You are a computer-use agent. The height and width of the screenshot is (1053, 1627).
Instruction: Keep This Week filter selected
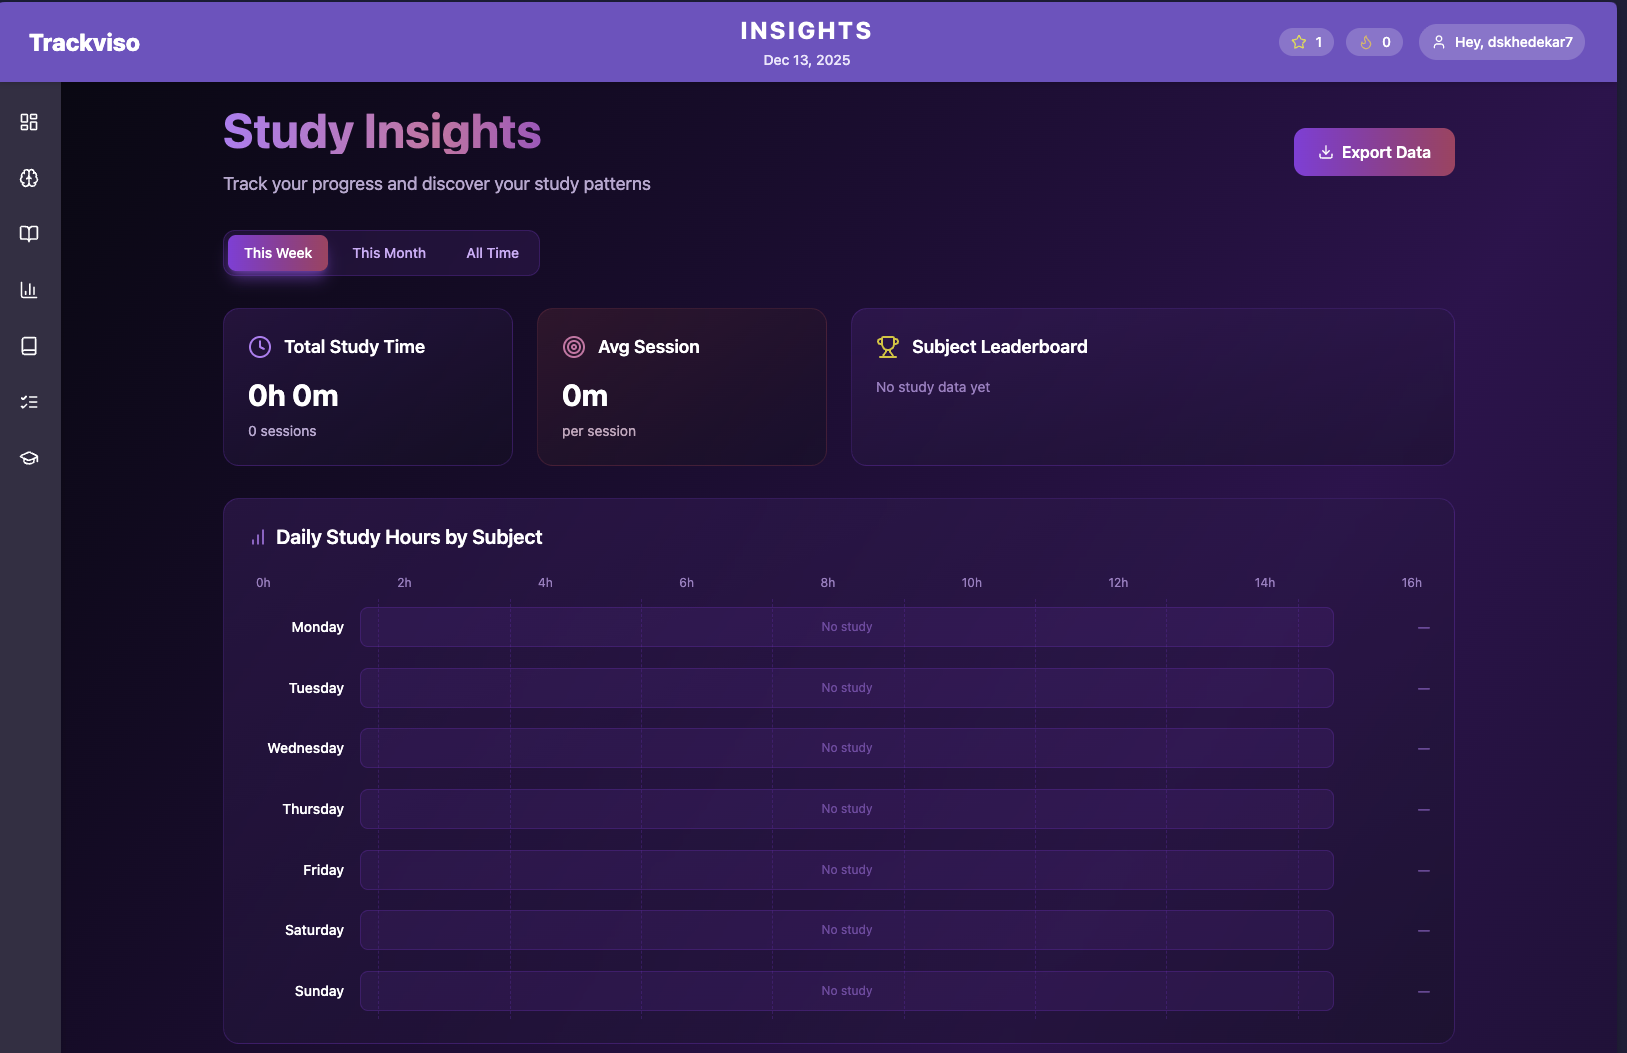pyautogui.click(x=277, y=253)
